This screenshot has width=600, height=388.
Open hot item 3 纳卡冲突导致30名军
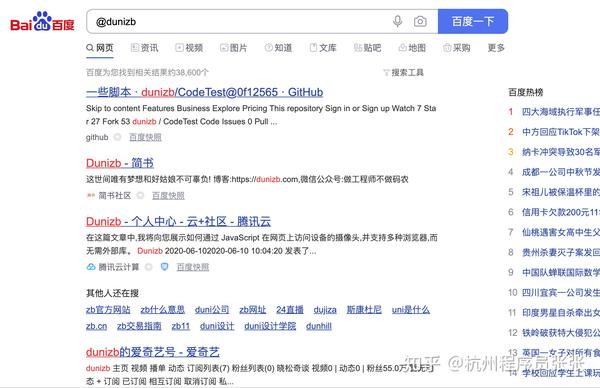pos(561,152)
